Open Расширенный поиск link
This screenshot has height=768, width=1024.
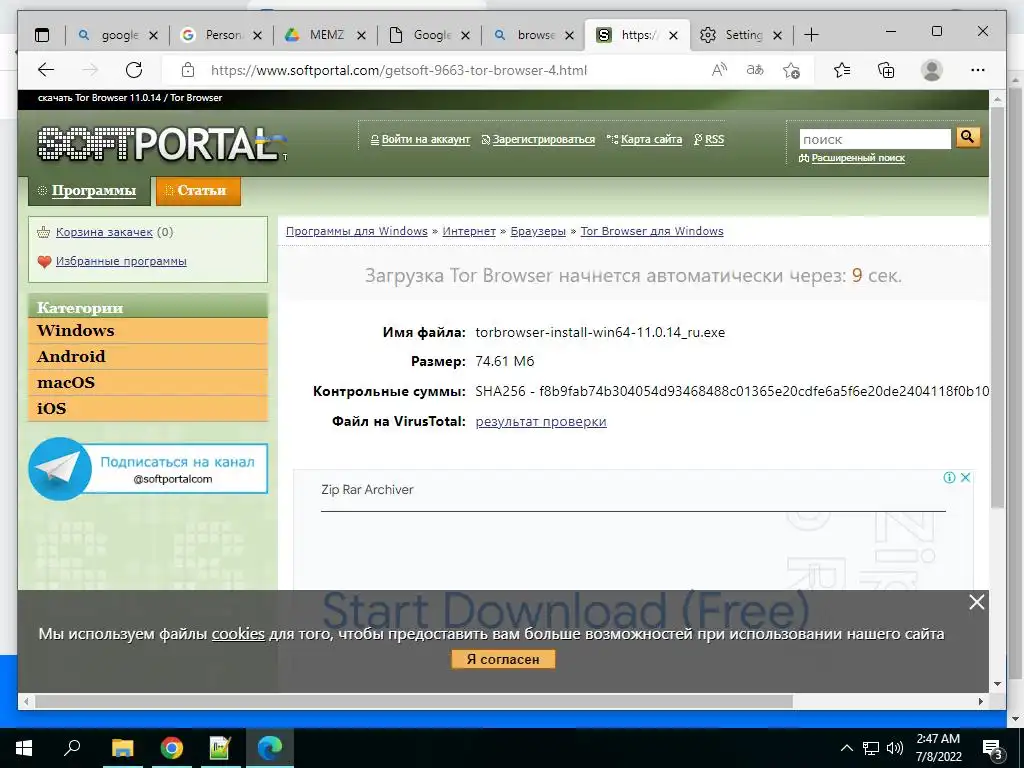(x=858, y=158)
